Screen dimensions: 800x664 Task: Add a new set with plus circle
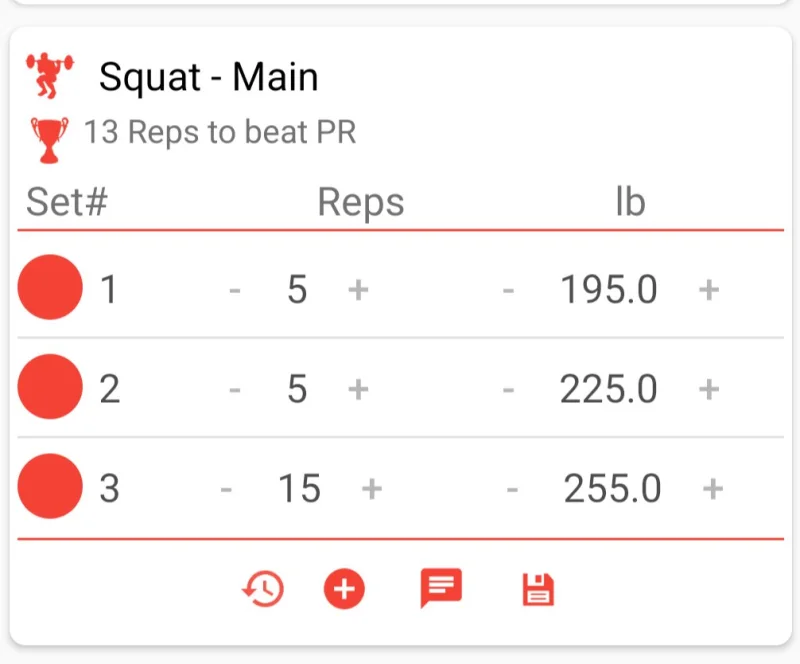tap(344, 589)
